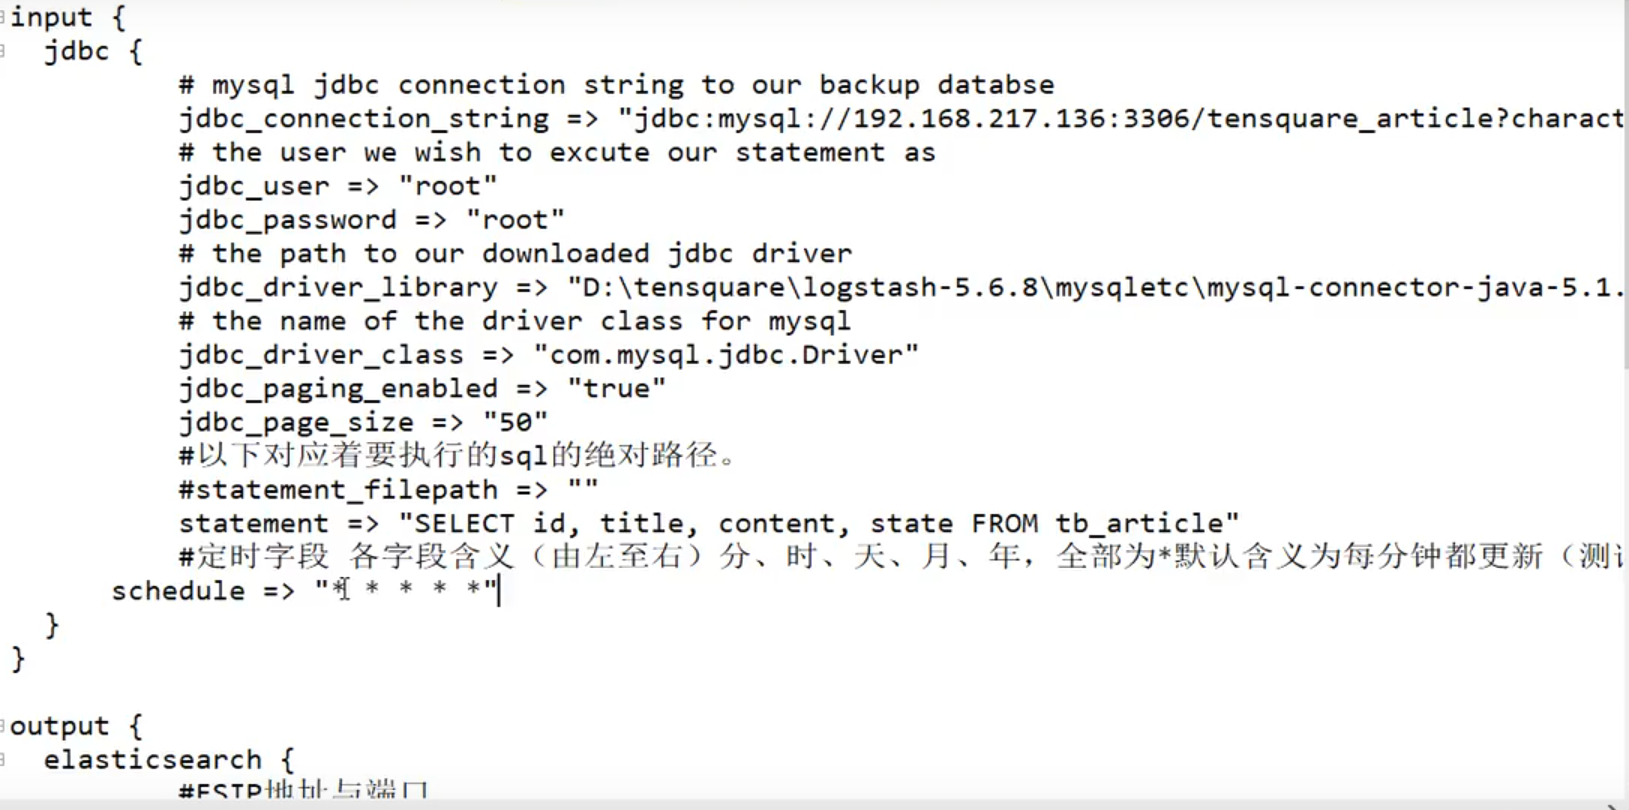Image resolution: width=1629 pixels, height=810 pixels.
Task: Click the jdbc_paging_enabled "true" value
Action: [x=616, y=389]
